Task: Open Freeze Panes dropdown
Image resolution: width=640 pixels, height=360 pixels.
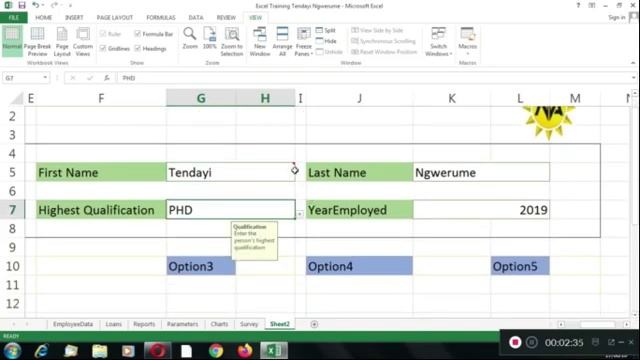Action: point(303,42)
